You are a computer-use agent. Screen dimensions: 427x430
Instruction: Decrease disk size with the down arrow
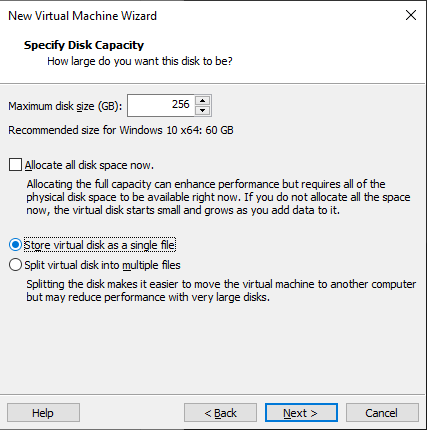(202, 110)
